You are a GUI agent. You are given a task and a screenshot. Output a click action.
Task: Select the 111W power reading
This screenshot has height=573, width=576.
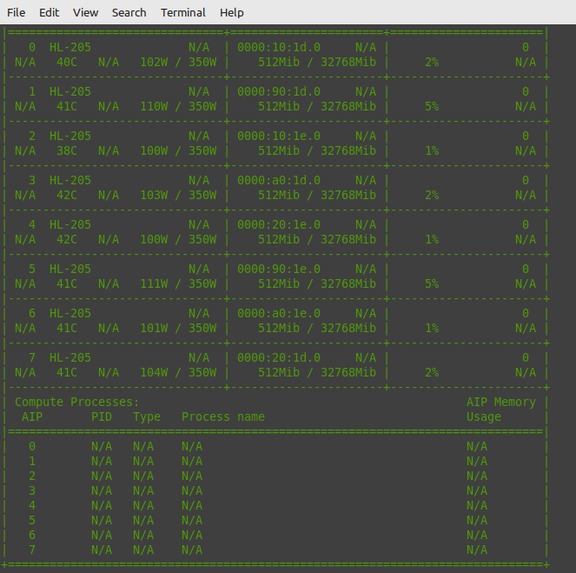(x=154, y=284)
